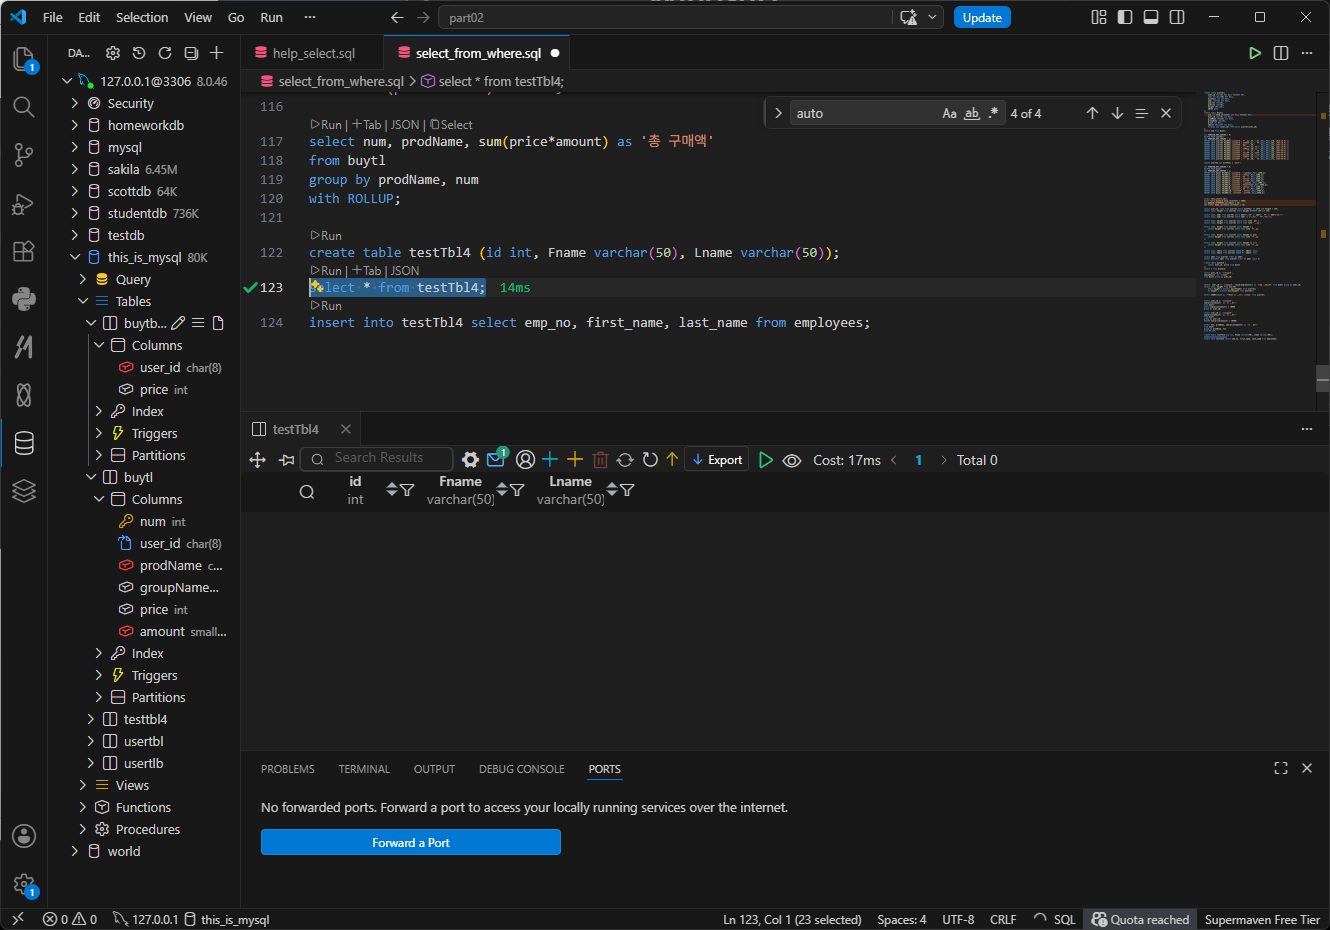Delete the selected row with the trash icon
Screen dimensions: 1330x930
(600, 460)
